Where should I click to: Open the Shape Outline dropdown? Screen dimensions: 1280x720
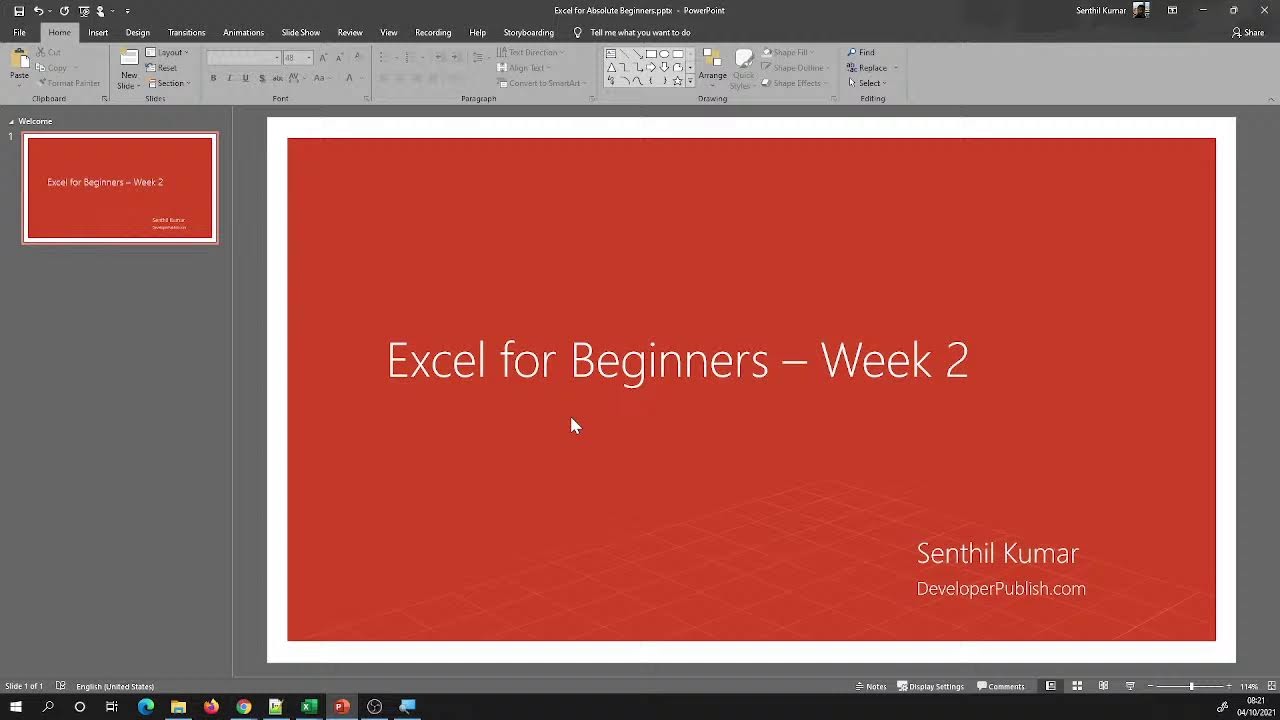tap(795, 68)
